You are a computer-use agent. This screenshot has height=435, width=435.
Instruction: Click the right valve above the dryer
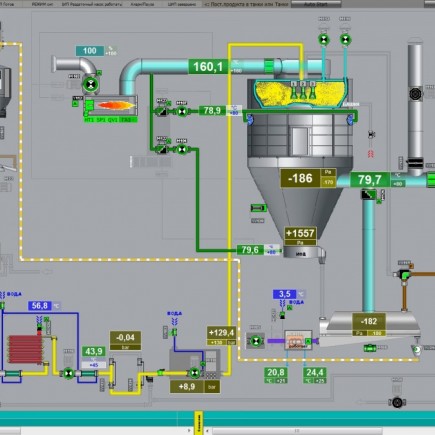click(x=345, y=39)
